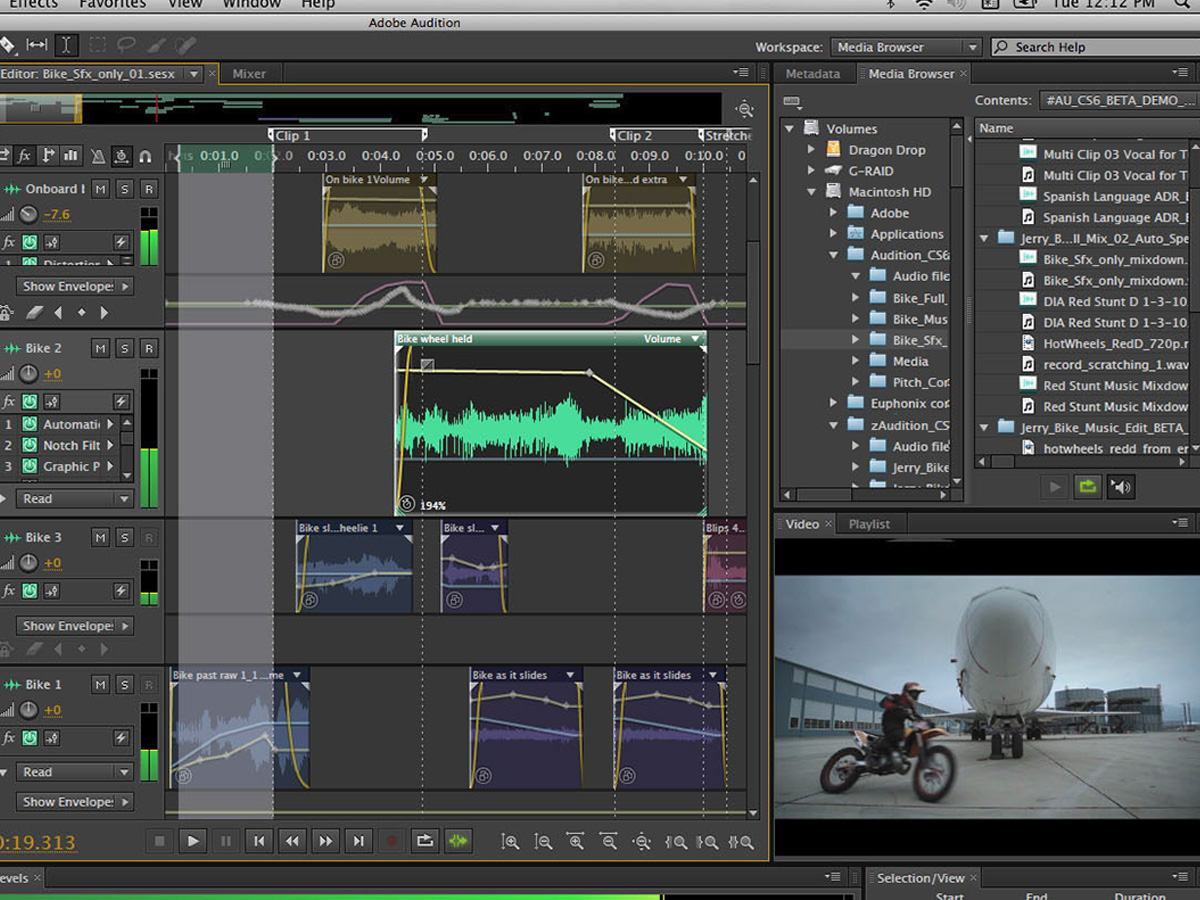Show the fx section of tracks
1200x900 pixels.
24,156
